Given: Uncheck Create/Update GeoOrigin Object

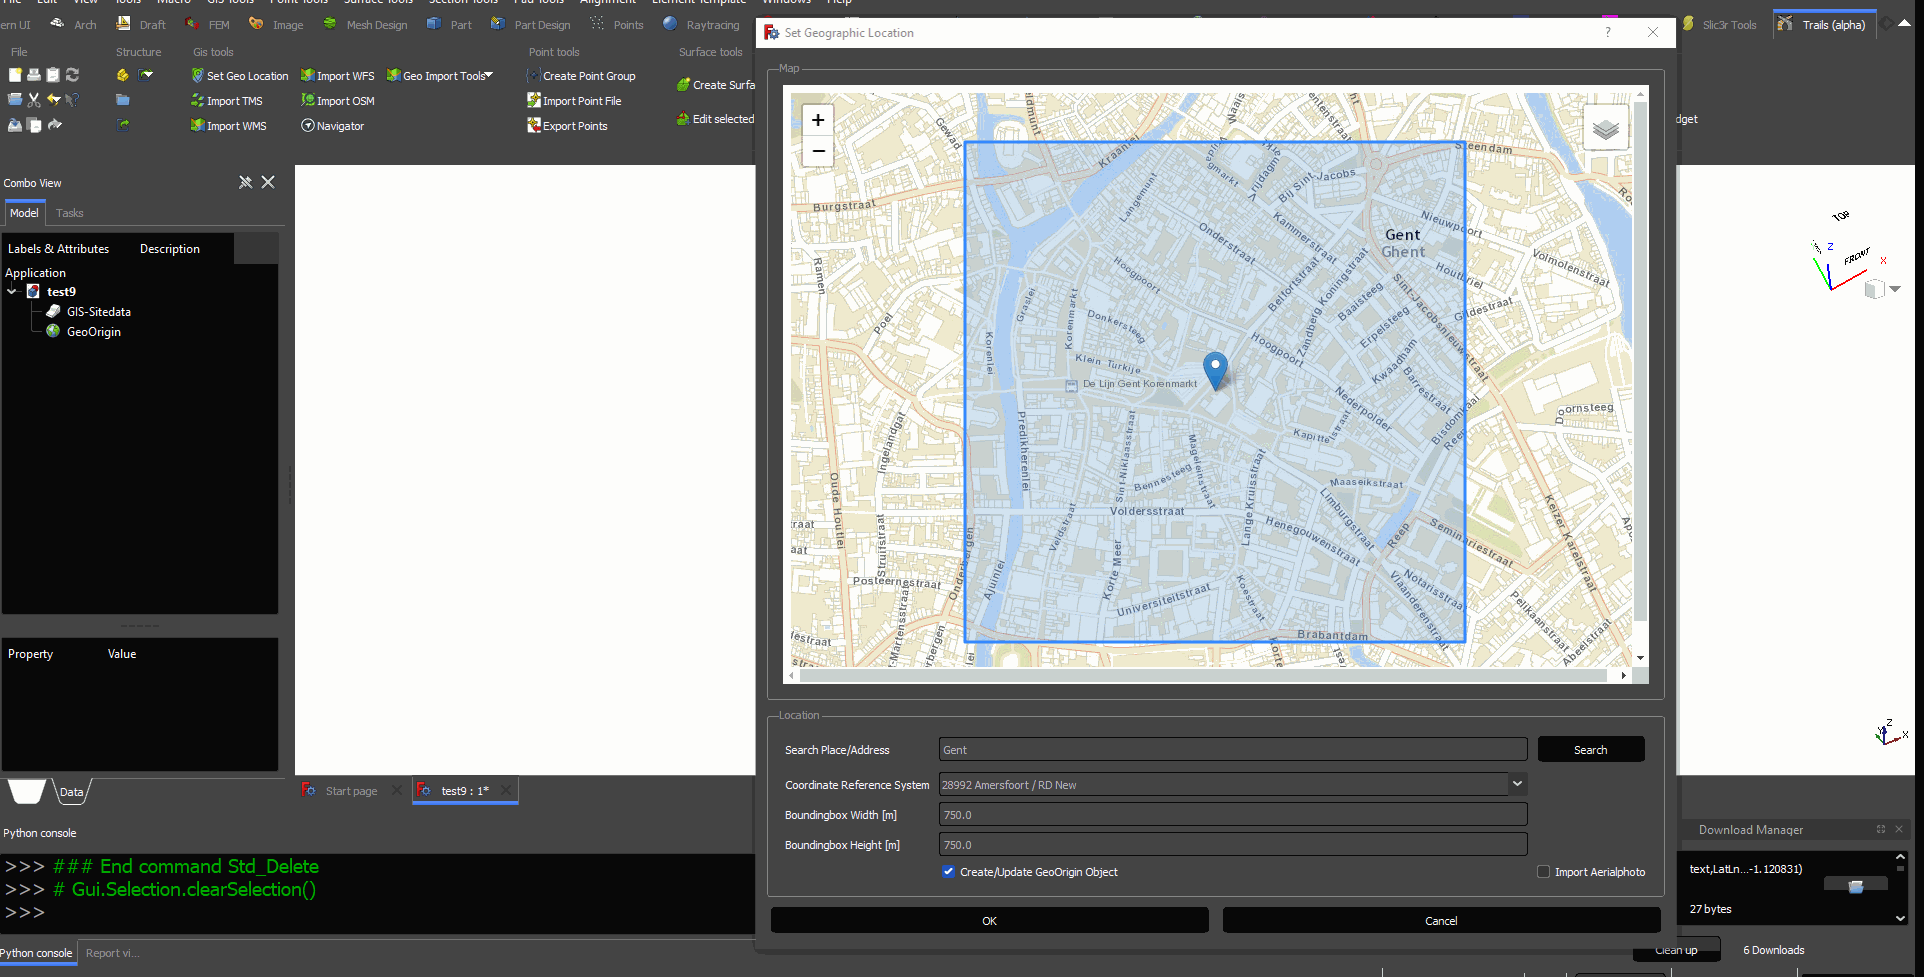Looking at the screenshot, I should 948,871.
